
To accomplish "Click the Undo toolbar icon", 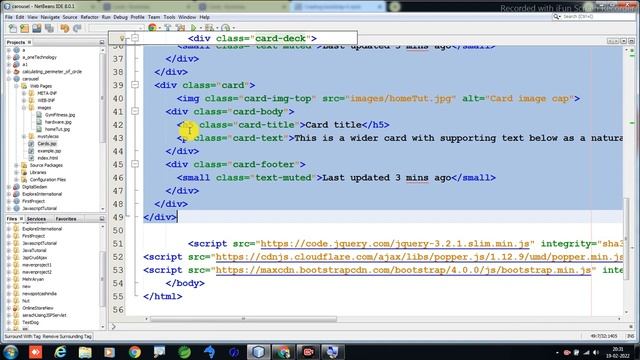I will 64,28.
